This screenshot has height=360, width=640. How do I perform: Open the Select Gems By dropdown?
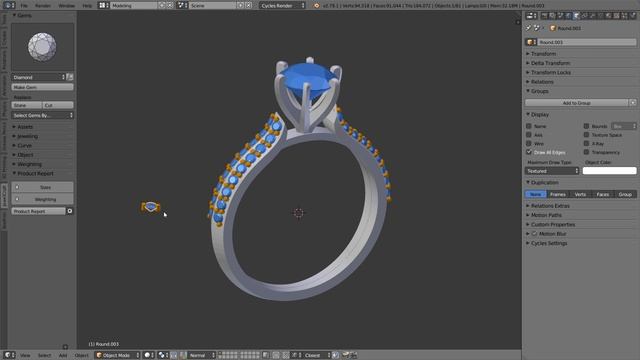point(42,115)
